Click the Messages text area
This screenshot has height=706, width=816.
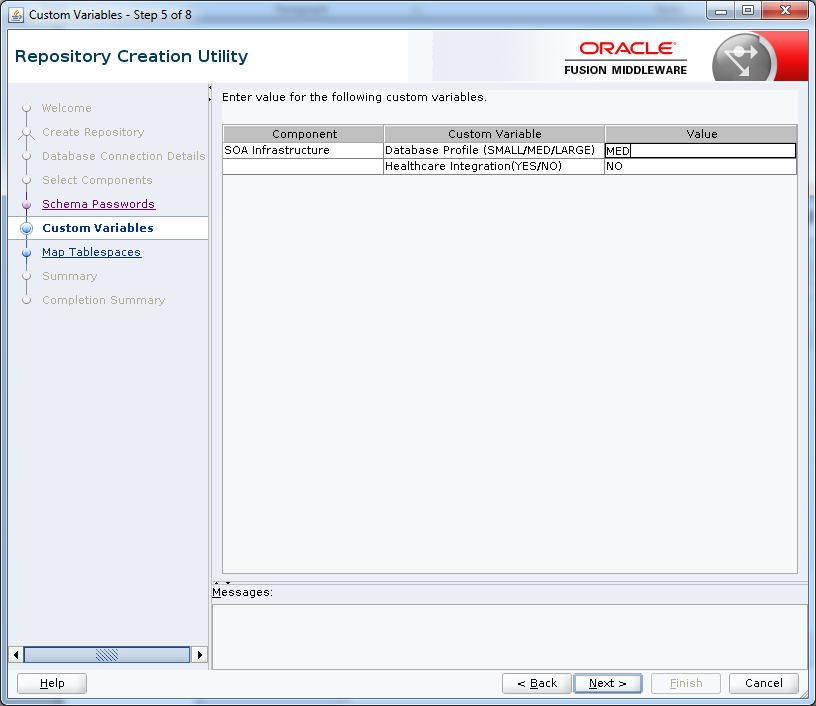pyautogui.click(x=509, y=636)
